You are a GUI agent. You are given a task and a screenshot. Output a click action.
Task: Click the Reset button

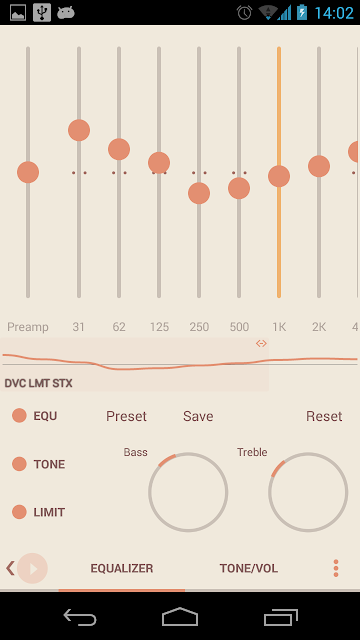click(x=324, y=416)
